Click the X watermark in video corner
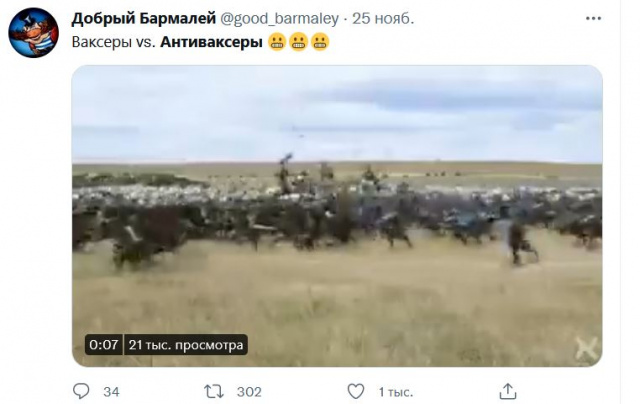 [587, 349]
